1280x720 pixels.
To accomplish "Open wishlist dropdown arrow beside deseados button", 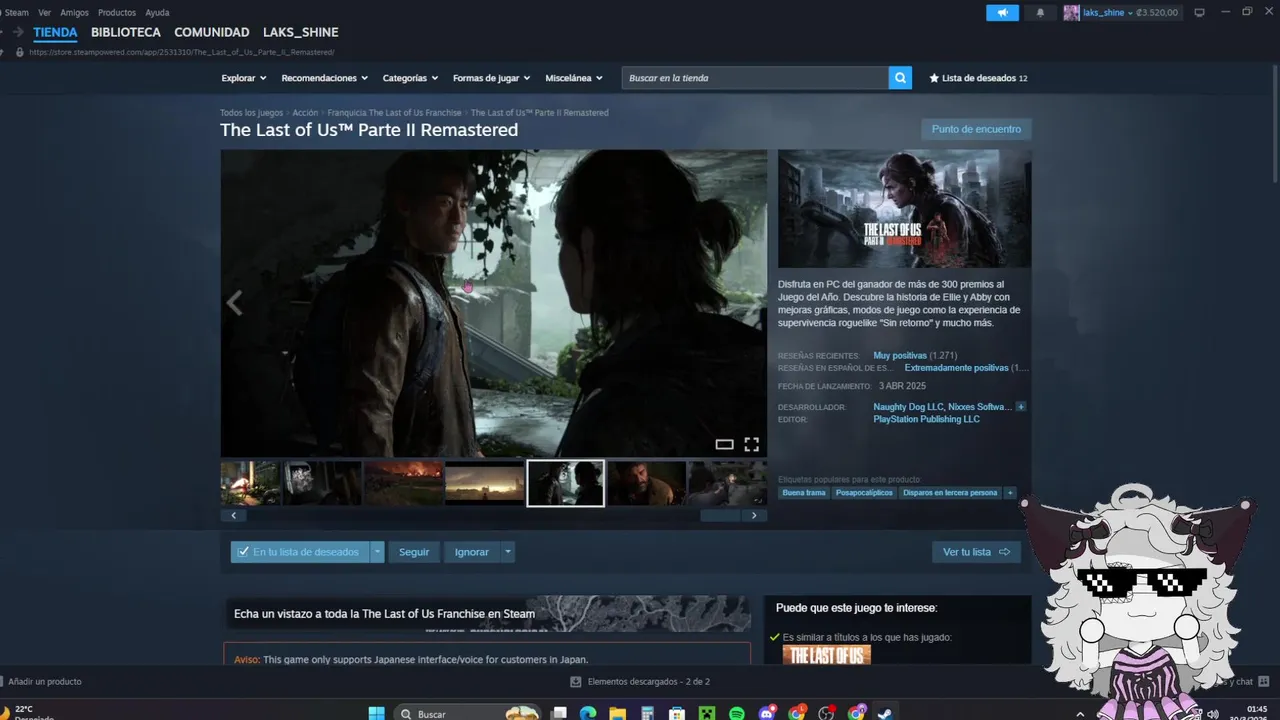I will pyautogui.click(x=377, y=552).
